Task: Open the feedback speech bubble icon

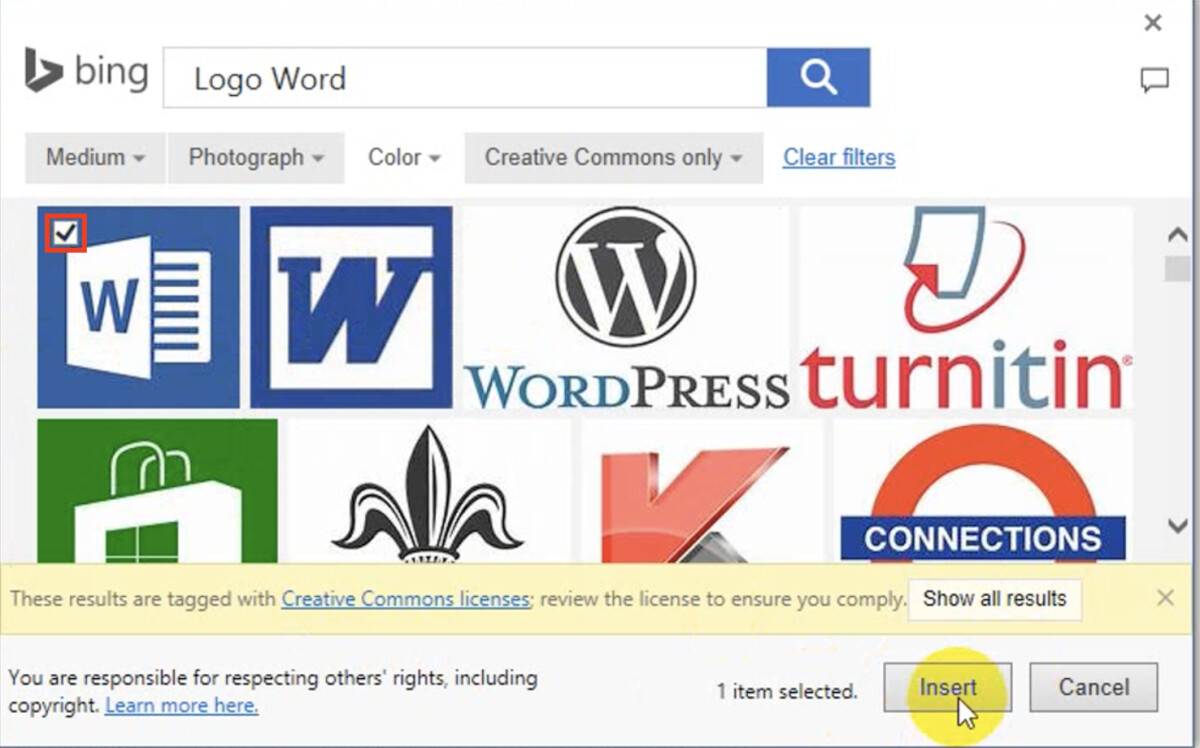Action: coord(1154,80)
